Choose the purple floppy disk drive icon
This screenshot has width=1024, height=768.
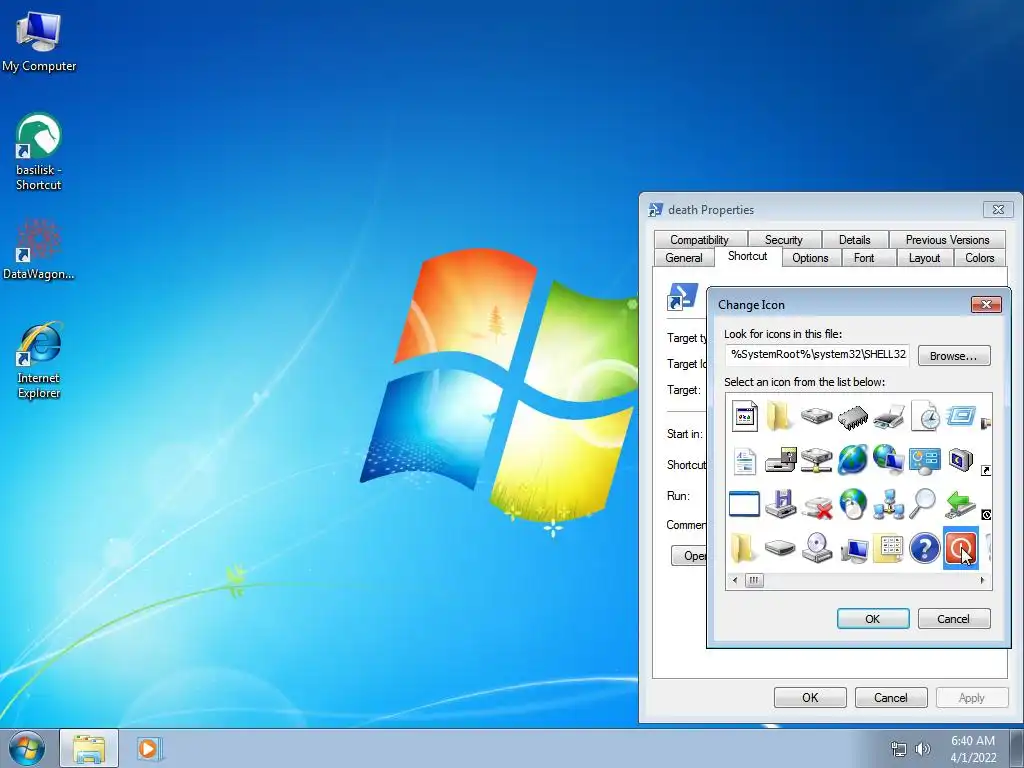coord(780,504)
